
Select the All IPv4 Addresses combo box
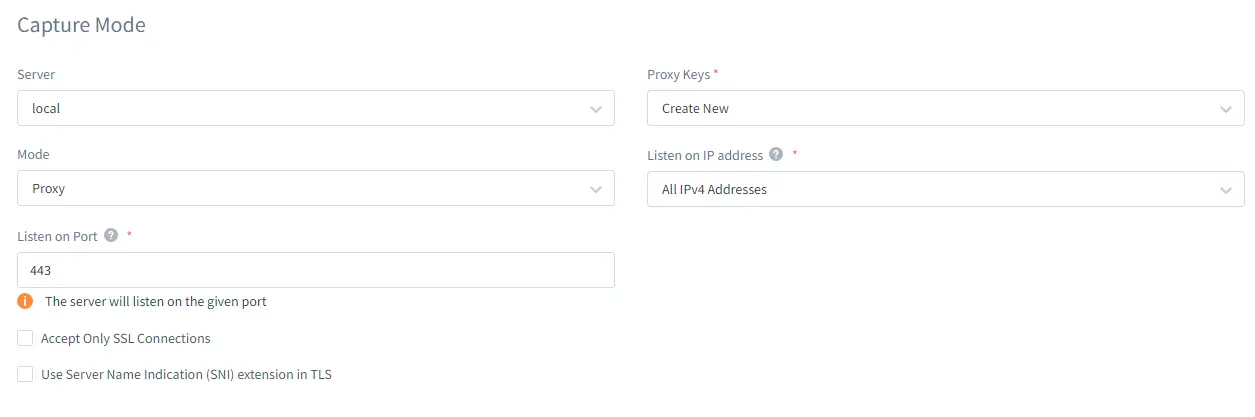coord(946,189)
